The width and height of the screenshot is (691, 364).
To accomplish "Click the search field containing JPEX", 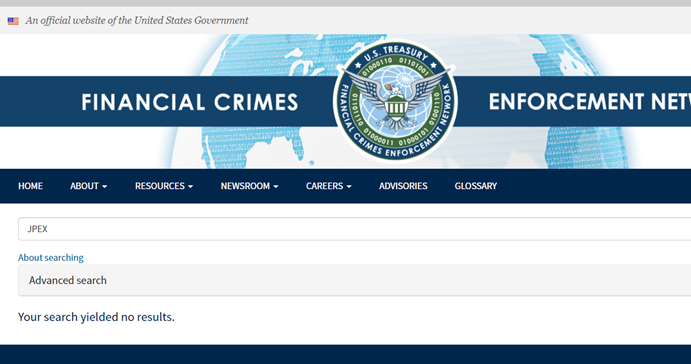I will tap(354, 229).
